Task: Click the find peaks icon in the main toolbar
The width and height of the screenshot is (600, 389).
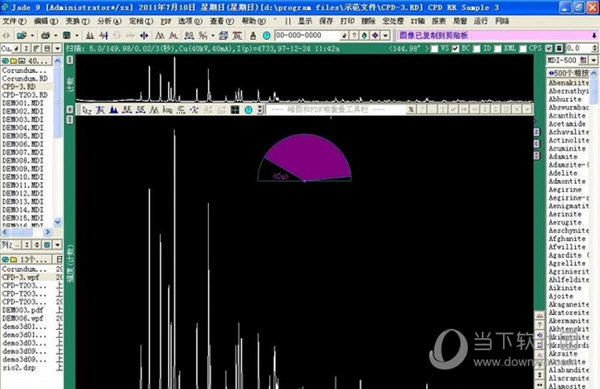Action: (90, 36)
